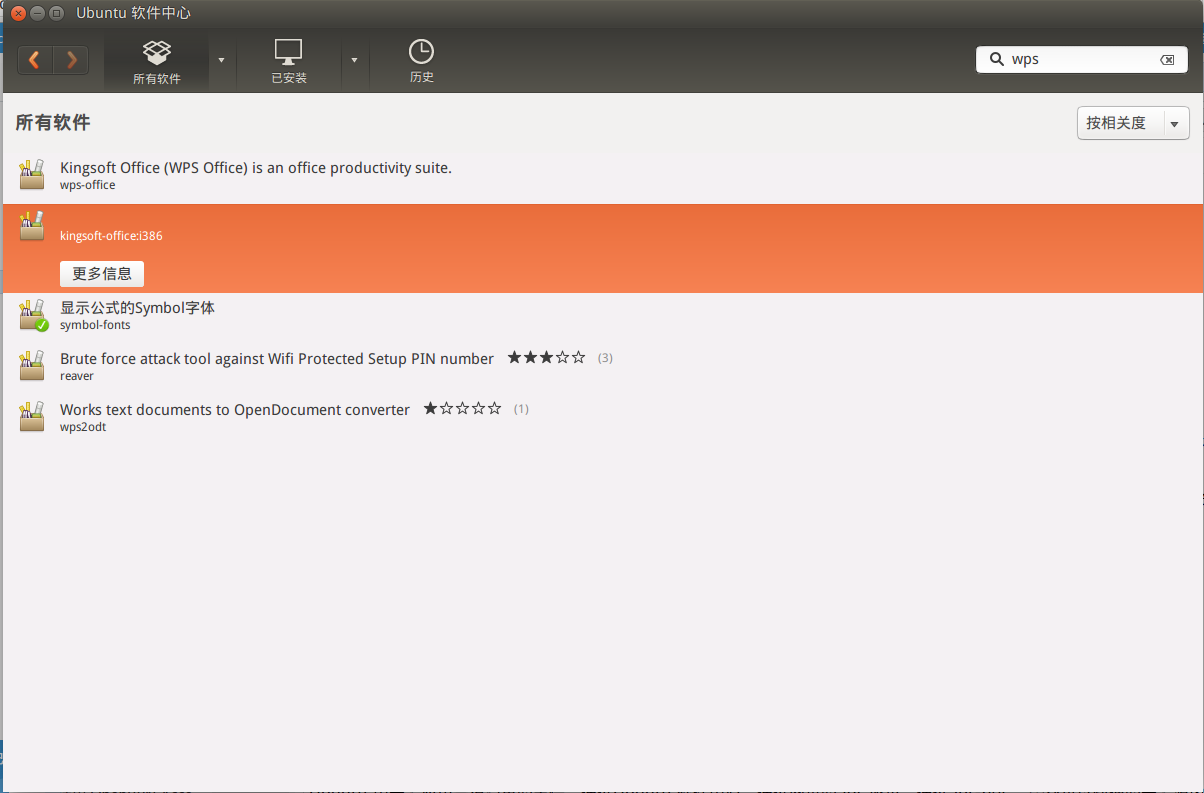Viewport: 1204px width, 793px height.
Task: Expand the dropdown arrow beside 已安装
Action: click(x=354, y=60)
